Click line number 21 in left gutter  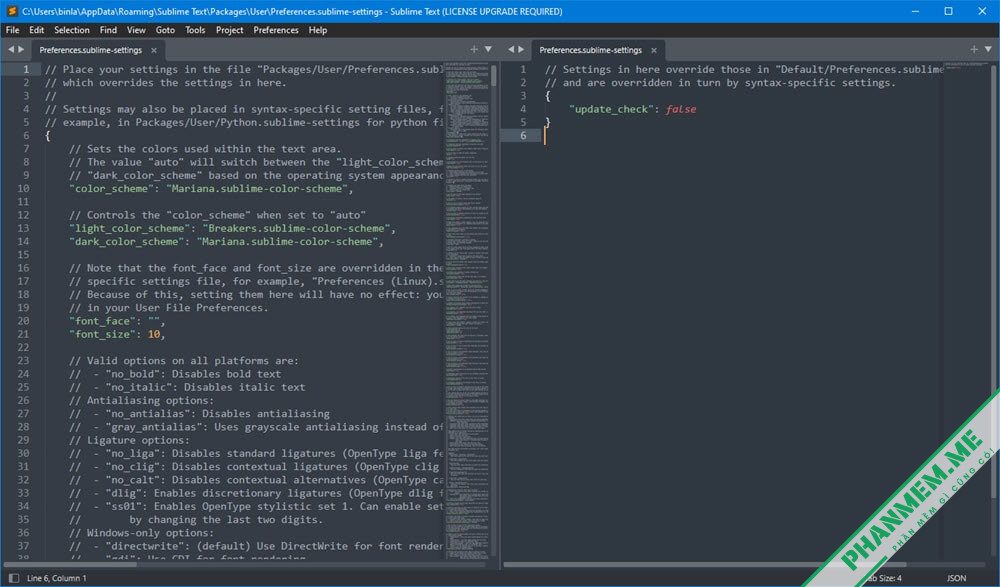click(x=23, y=334)
